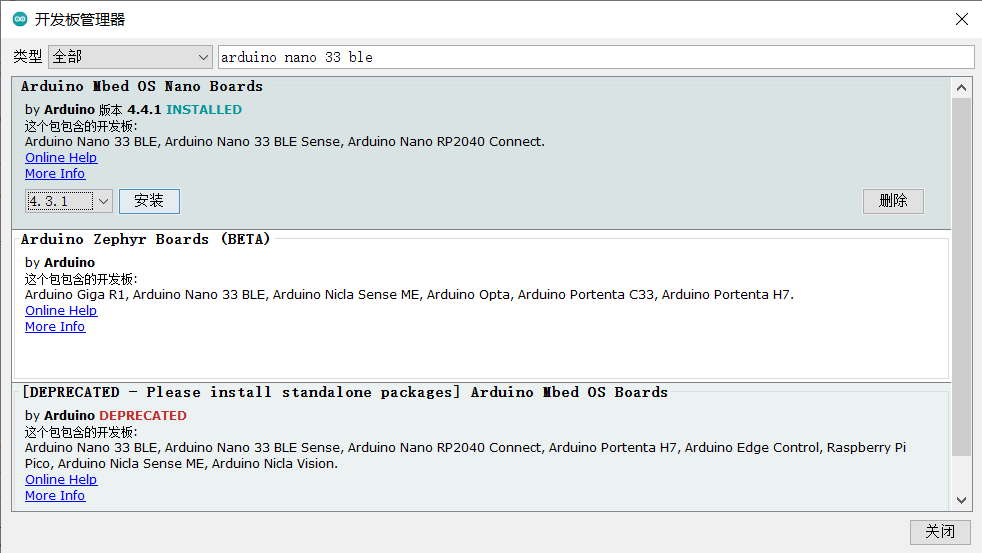This screenshot has height=553, width=982.
Task: Open More Info for deprecated Mbed OS Boards
Action: (x=55, y=495)
